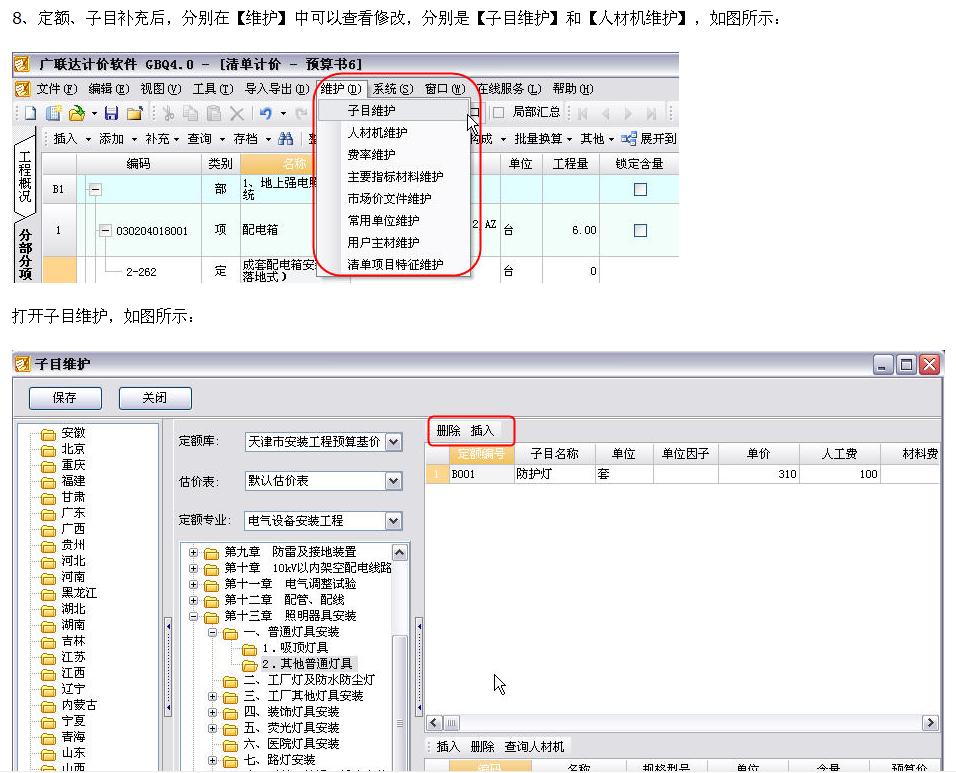
Task: Click the next-record navigation arrow
Action: click(629, 113)
